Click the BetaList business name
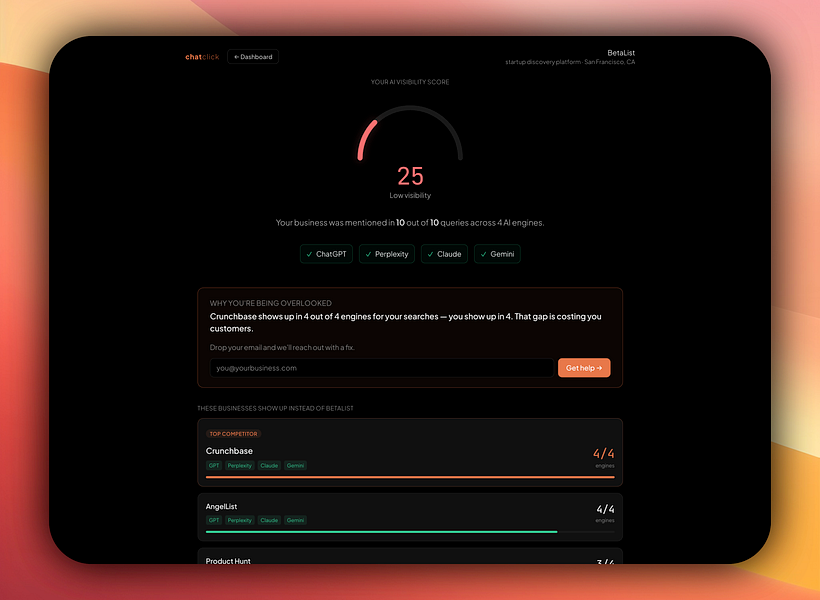The width and height of the screenshot is (820, 600). (621, 53)
